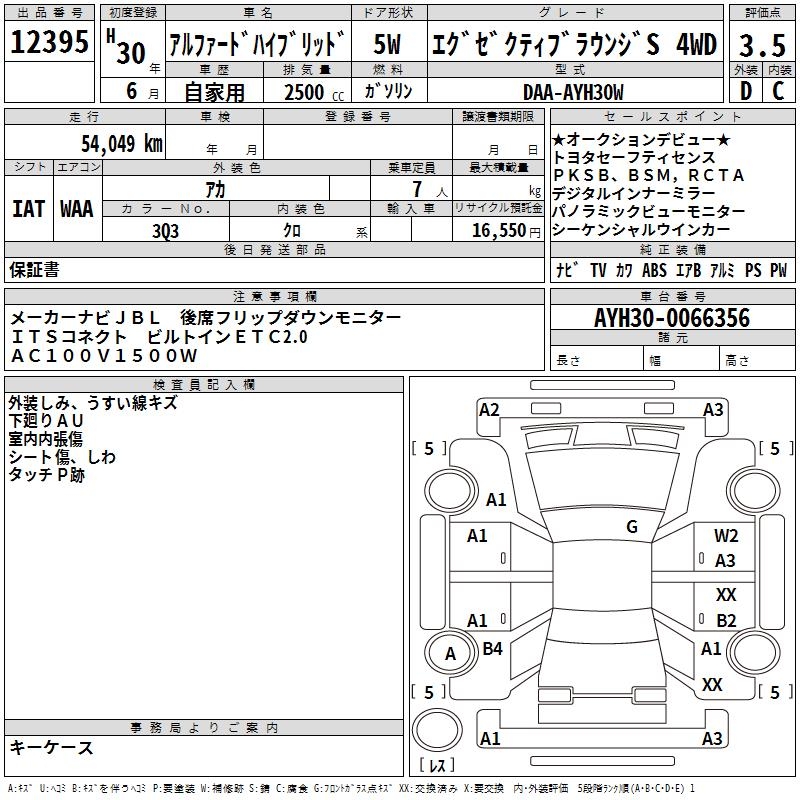
Task: Click the recycle deposit 16,550円
Action: 506,231
